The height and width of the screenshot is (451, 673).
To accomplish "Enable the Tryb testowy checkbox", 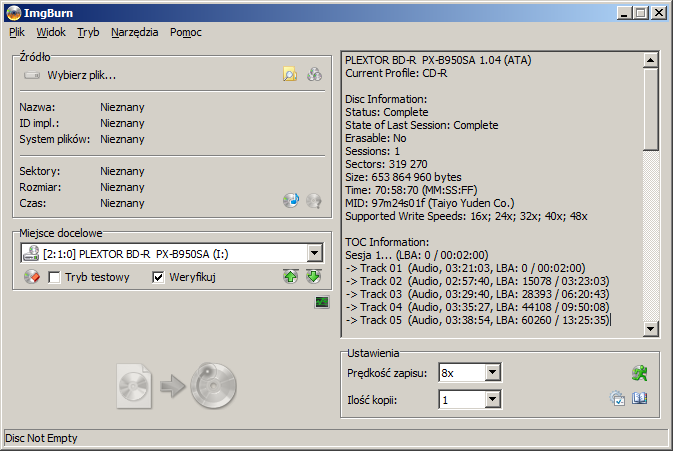I will click(x=55, y=278).
